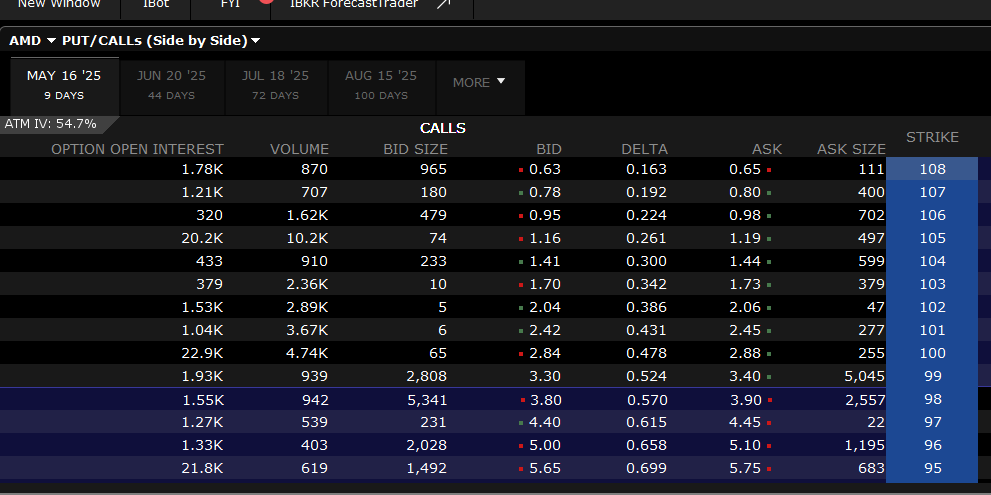This screenshot has width=991, height=495.
Task: Select the MAY 16 '25 expiration tab
Action: pyautogui.click(x=64, y=85)
